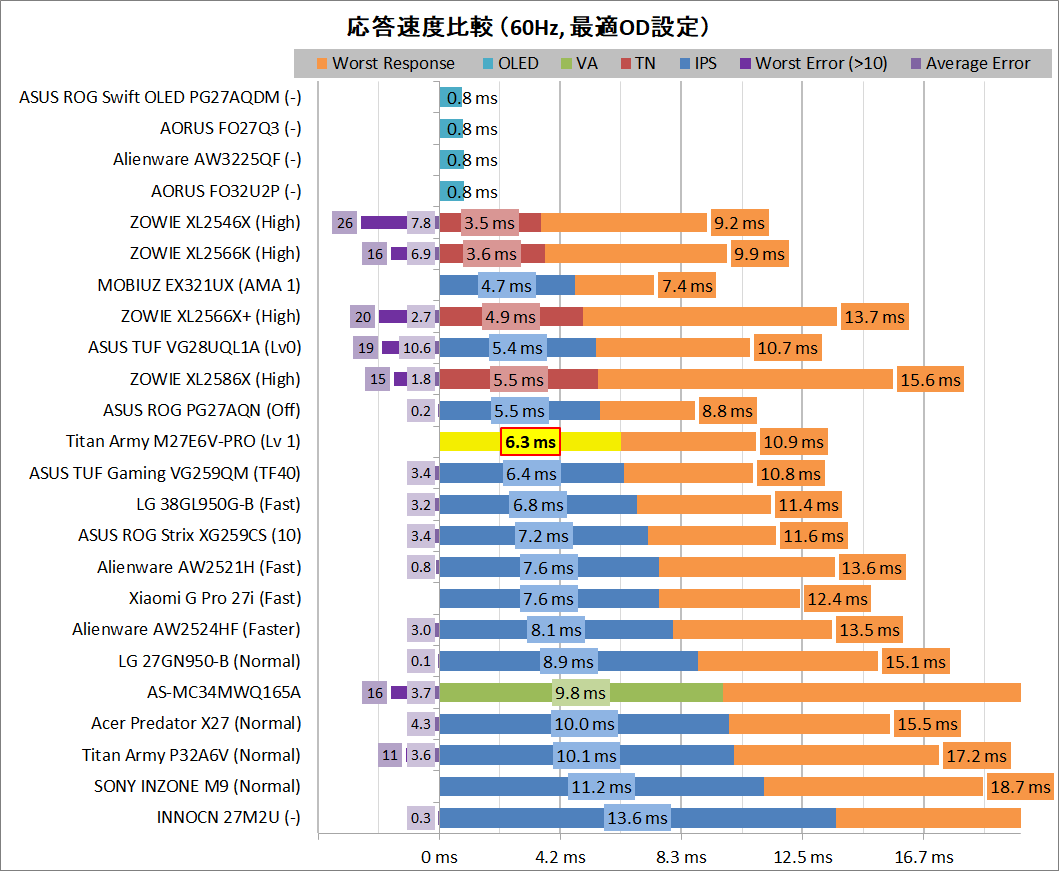Click the AORUS FO32U2P (-) label
Viewport: 1059px width, 871px height.
[x=226, y=191]
